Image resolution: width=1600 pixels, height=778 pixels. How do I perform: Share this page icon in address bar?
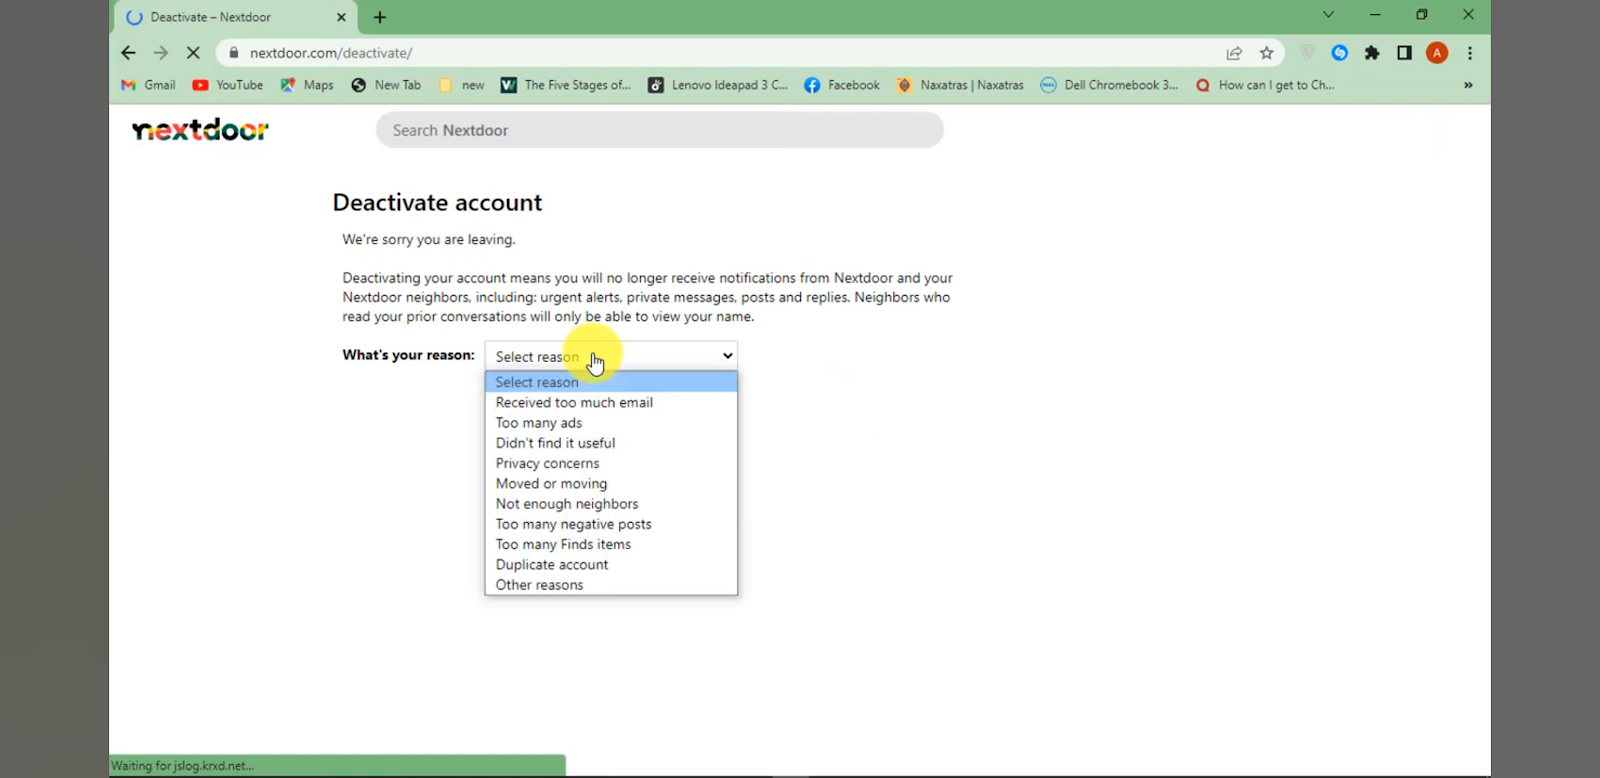1234,53
